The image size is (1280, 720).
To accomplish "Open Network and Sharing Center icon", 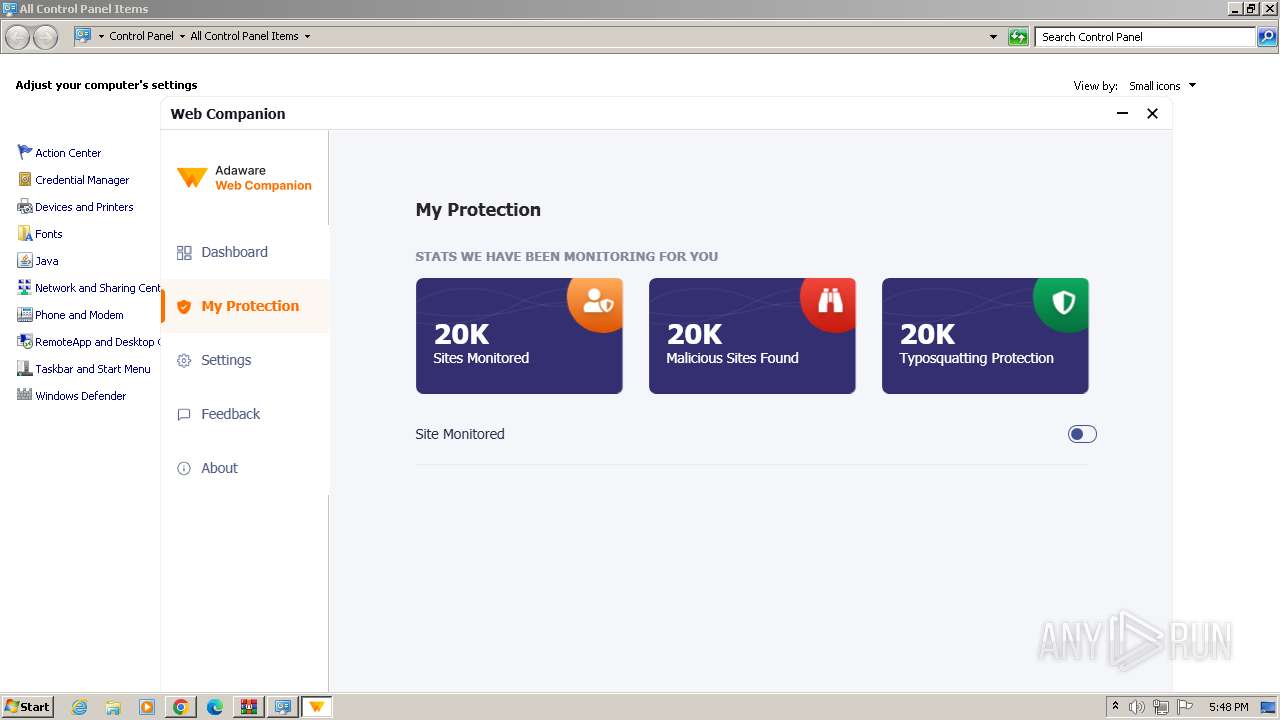I will point(25,287).
